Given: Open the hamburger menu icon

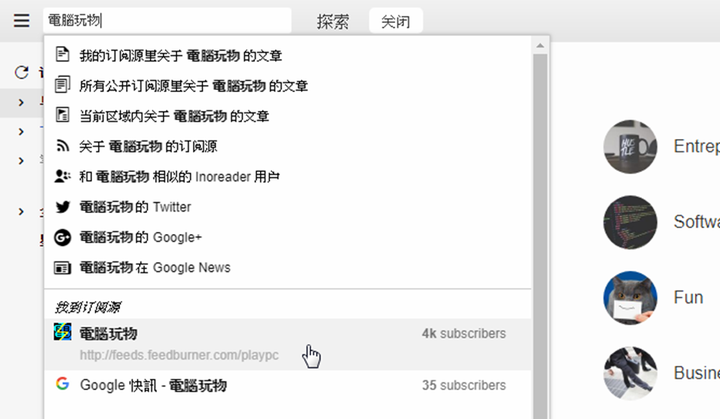Looking at the screenshot, I should 21,21.
